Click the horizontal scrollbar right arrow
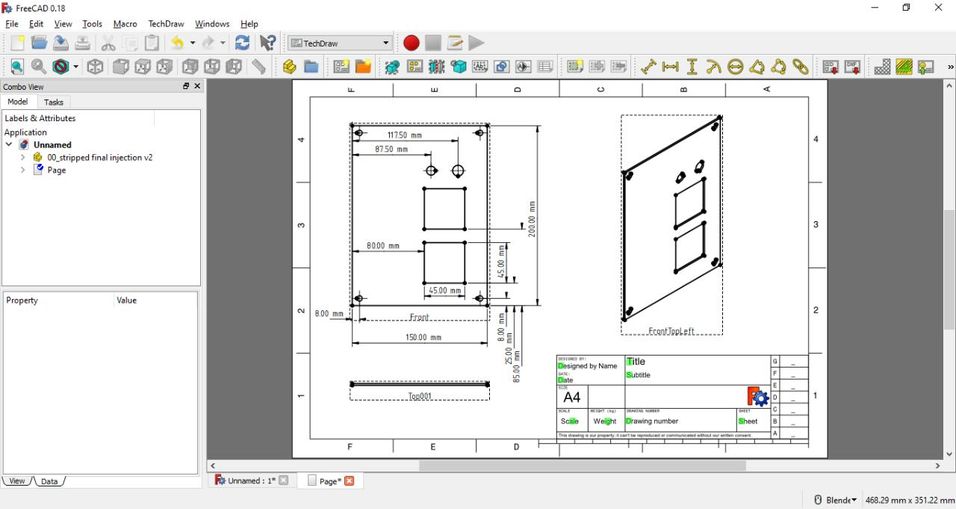The height and width of the screenshot is (509, 956). pyautogui.click(x=938, y=466)
